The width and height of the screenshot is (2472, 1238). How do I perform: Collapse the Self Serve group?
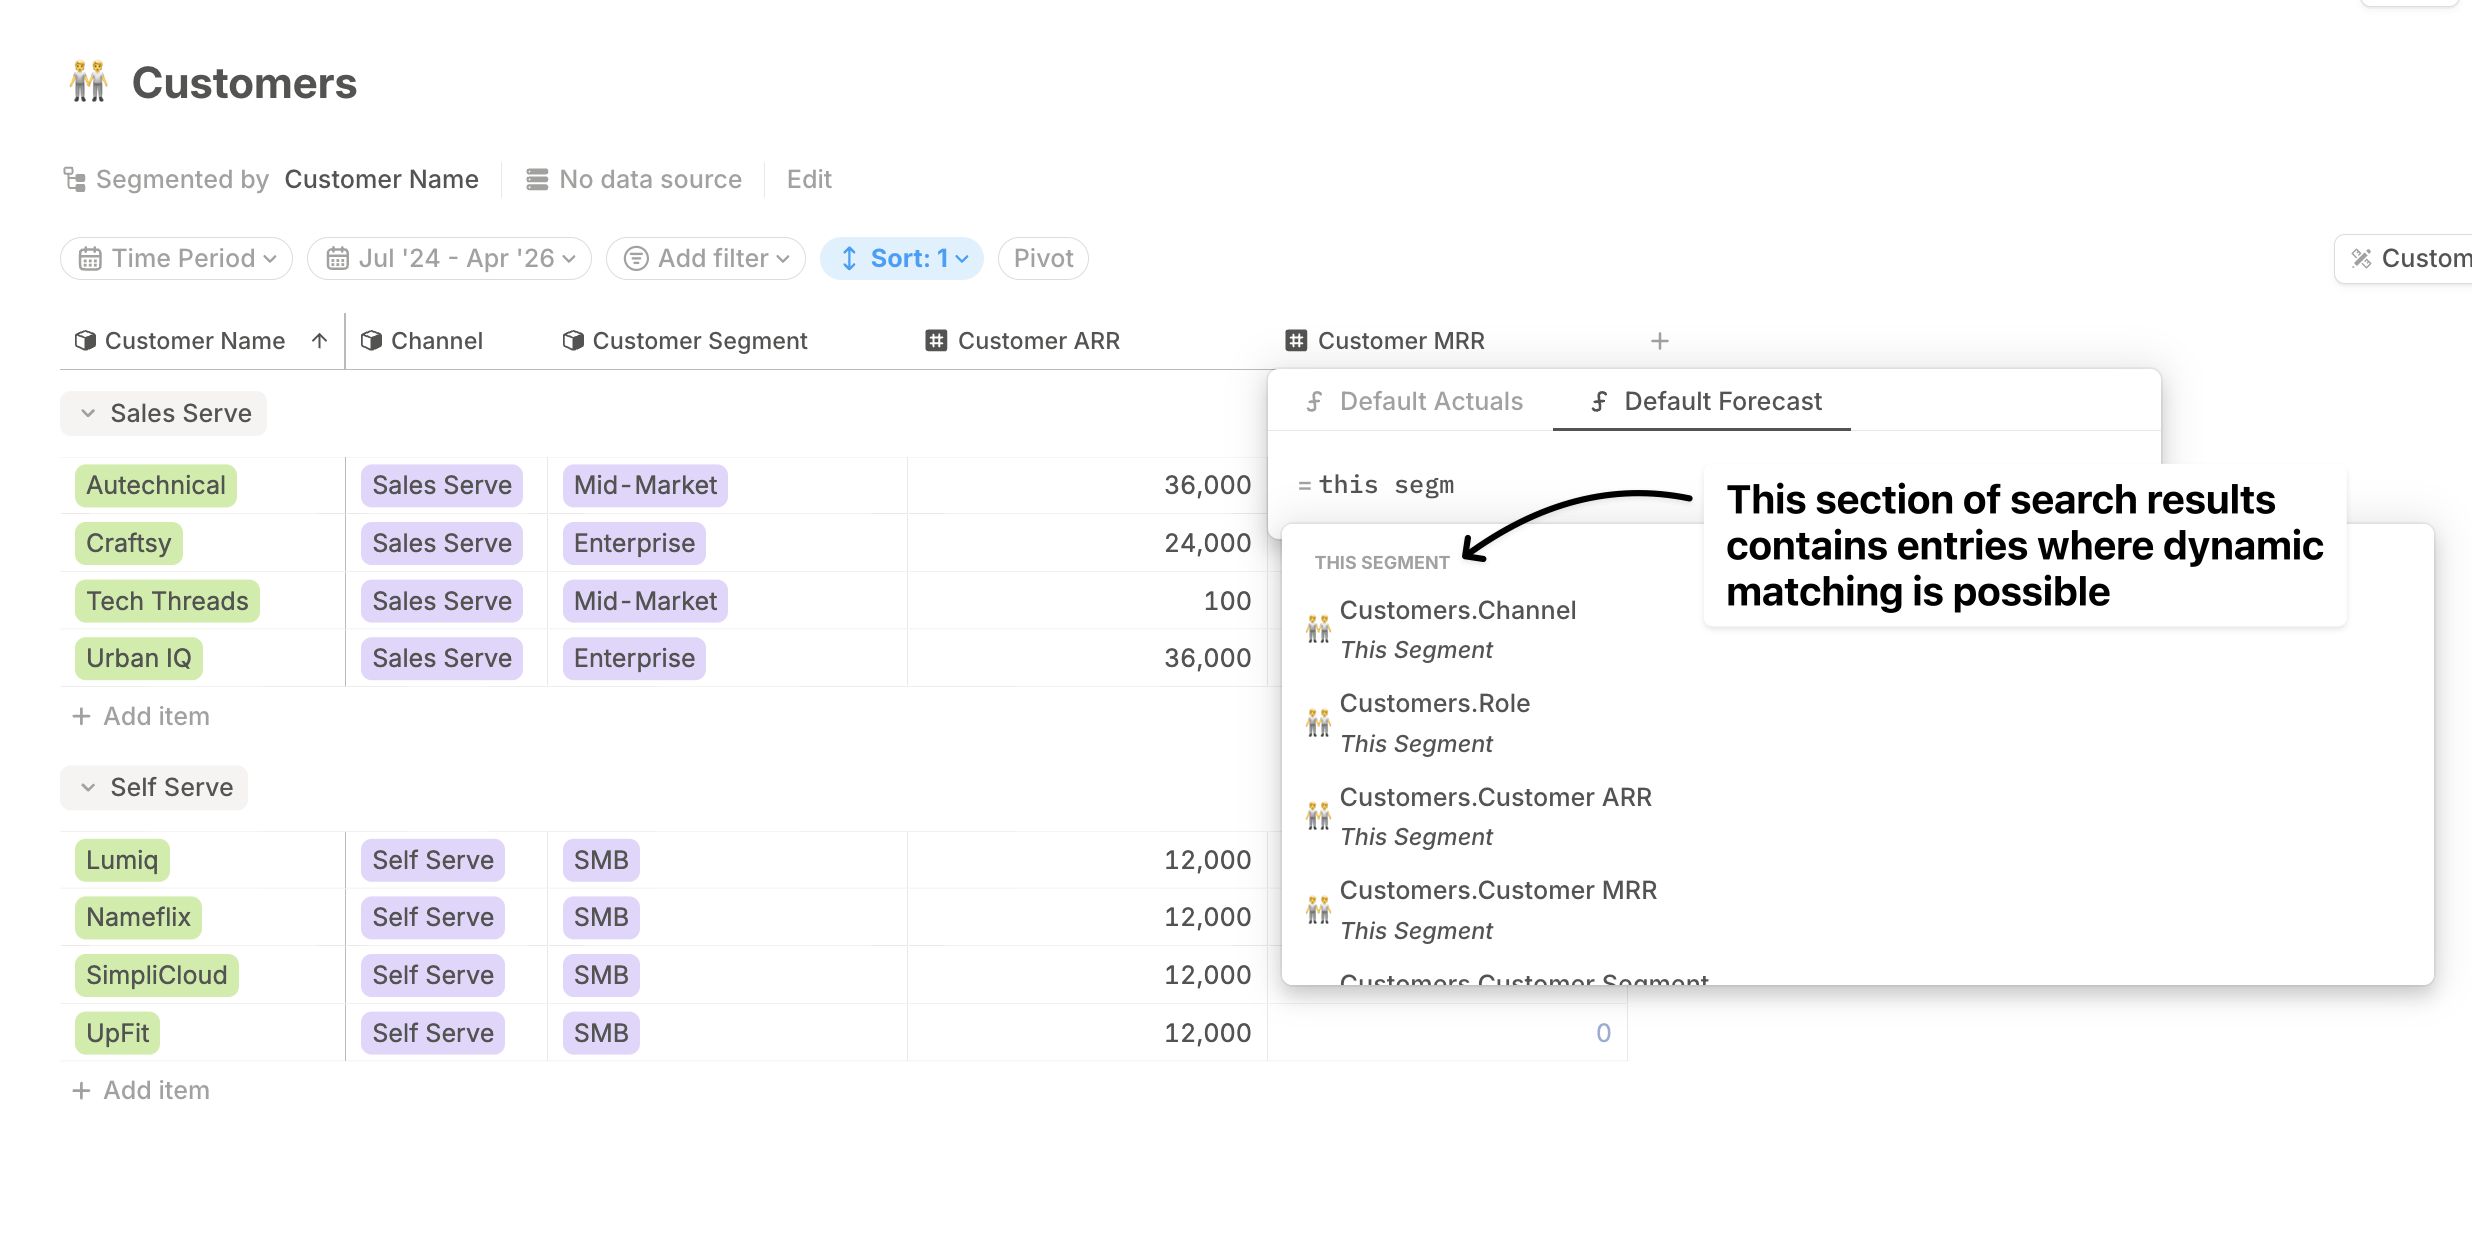coord(89,787)
